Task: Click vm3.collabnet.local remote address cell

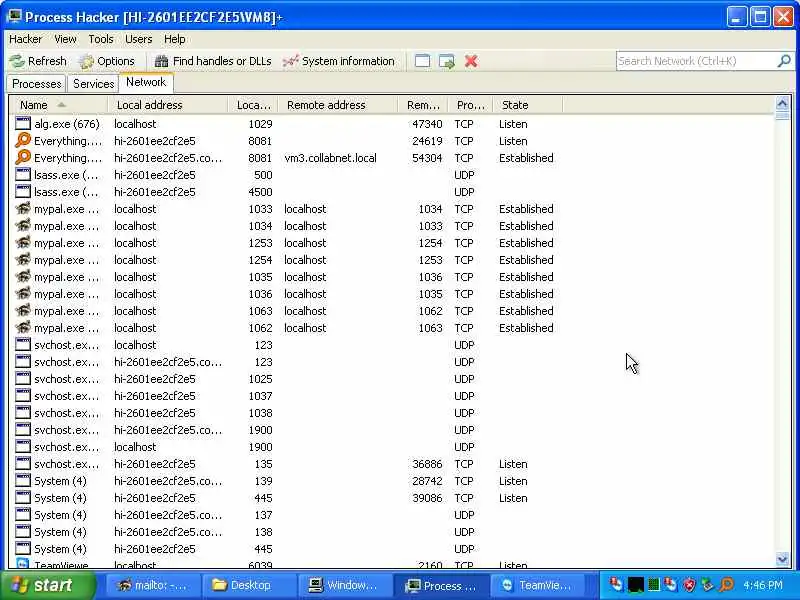Action: [x=330, y=158]
